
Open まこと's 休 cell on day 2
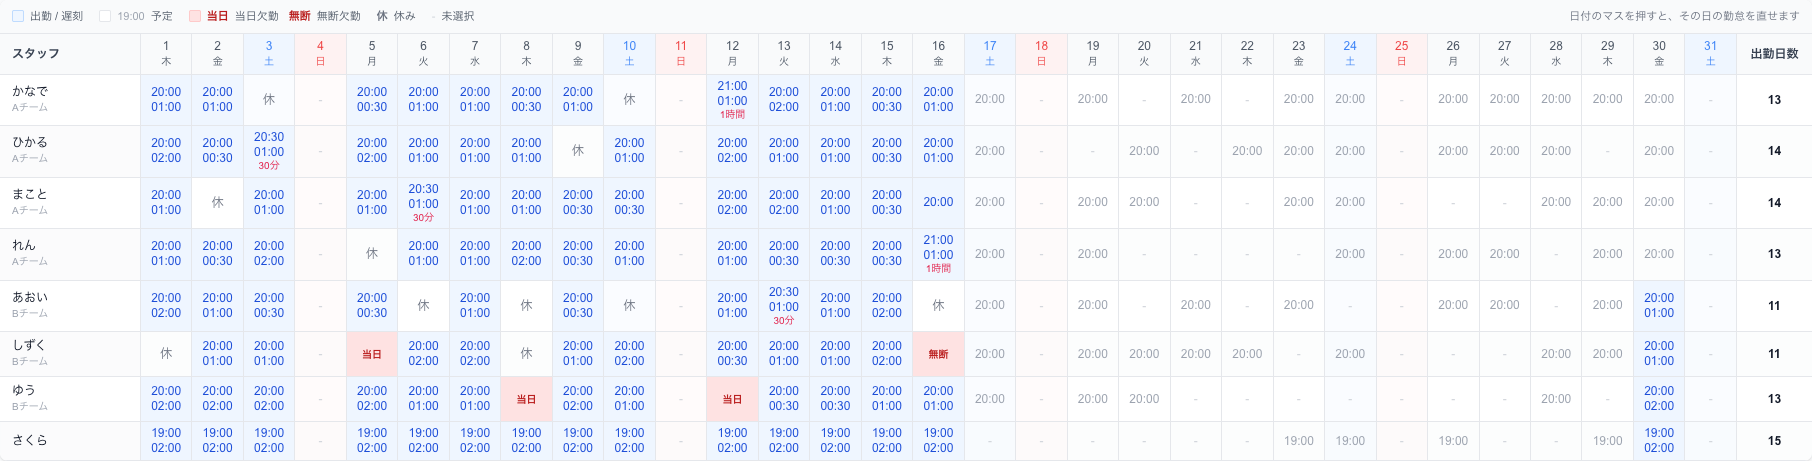click(217, 203)
